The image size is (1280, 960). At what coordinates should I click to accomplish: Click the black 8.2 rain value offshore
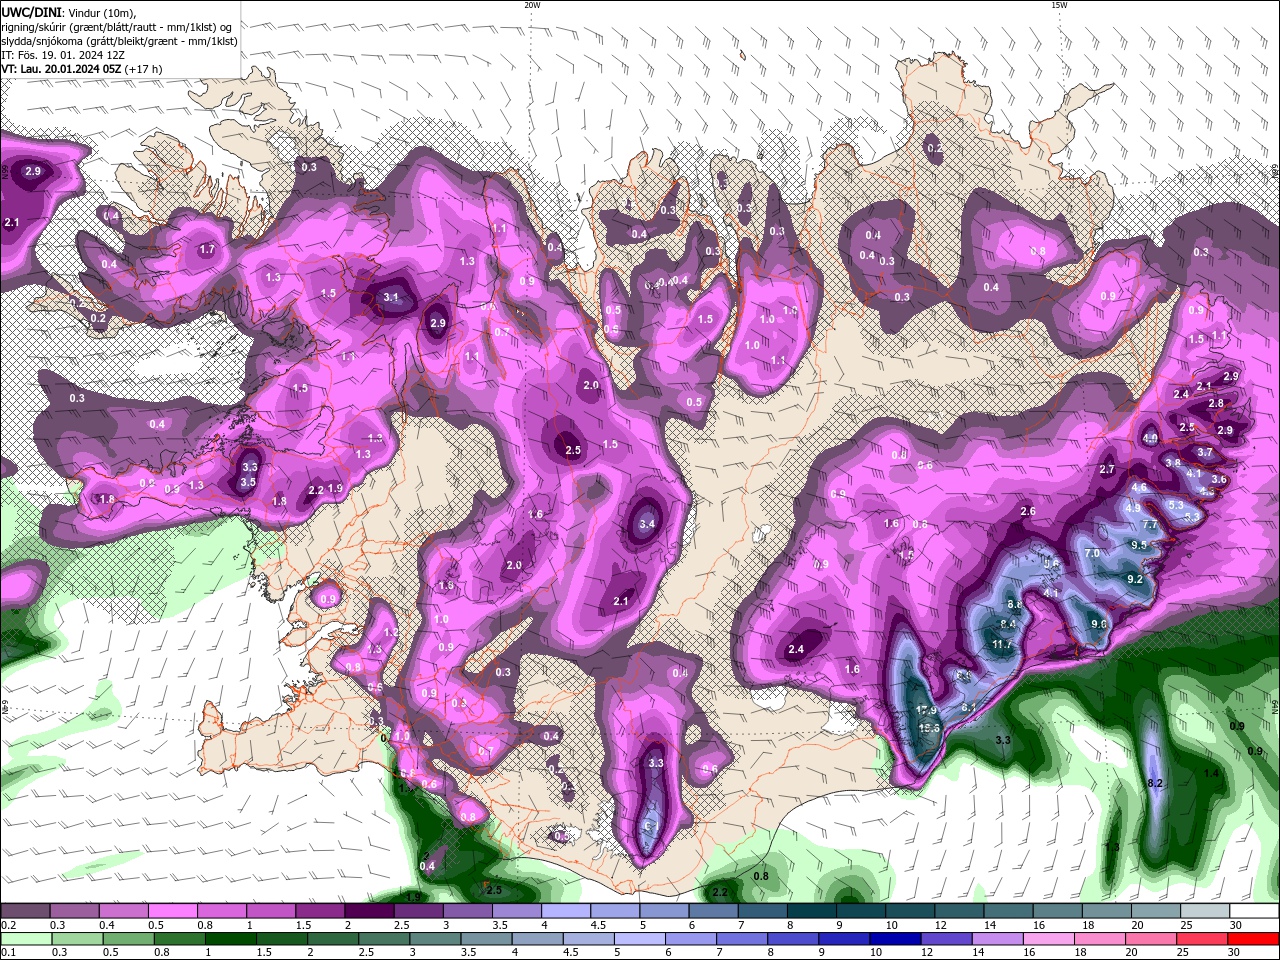[x=1155, y=783]
